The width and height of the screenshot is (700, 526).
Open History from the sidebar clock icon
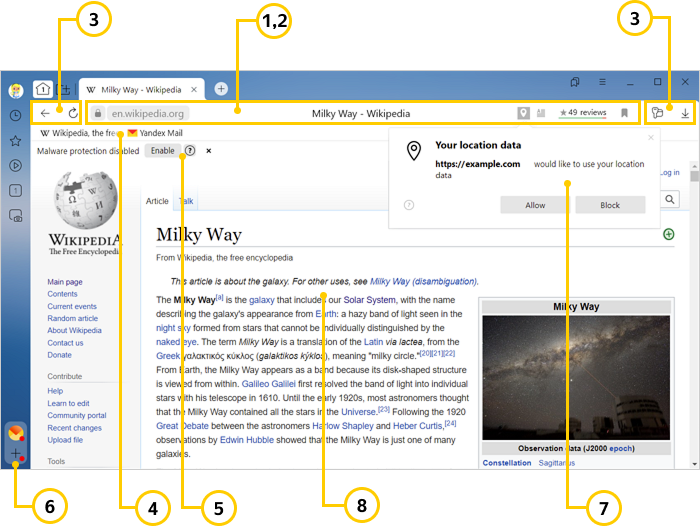tap(16, 115)
